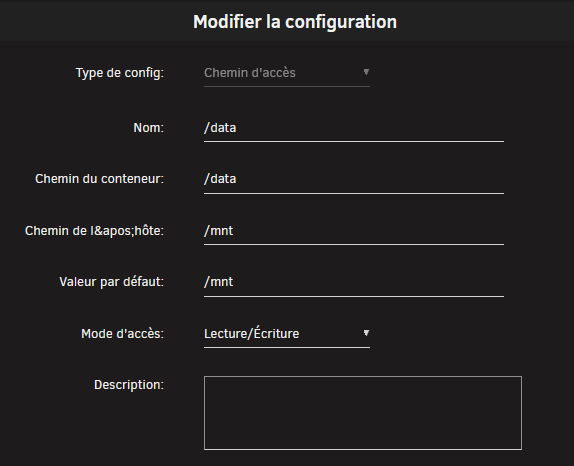Click the Mode d'accès: label
This screenshot has height=466, width=574.
(x=122, y=334)
